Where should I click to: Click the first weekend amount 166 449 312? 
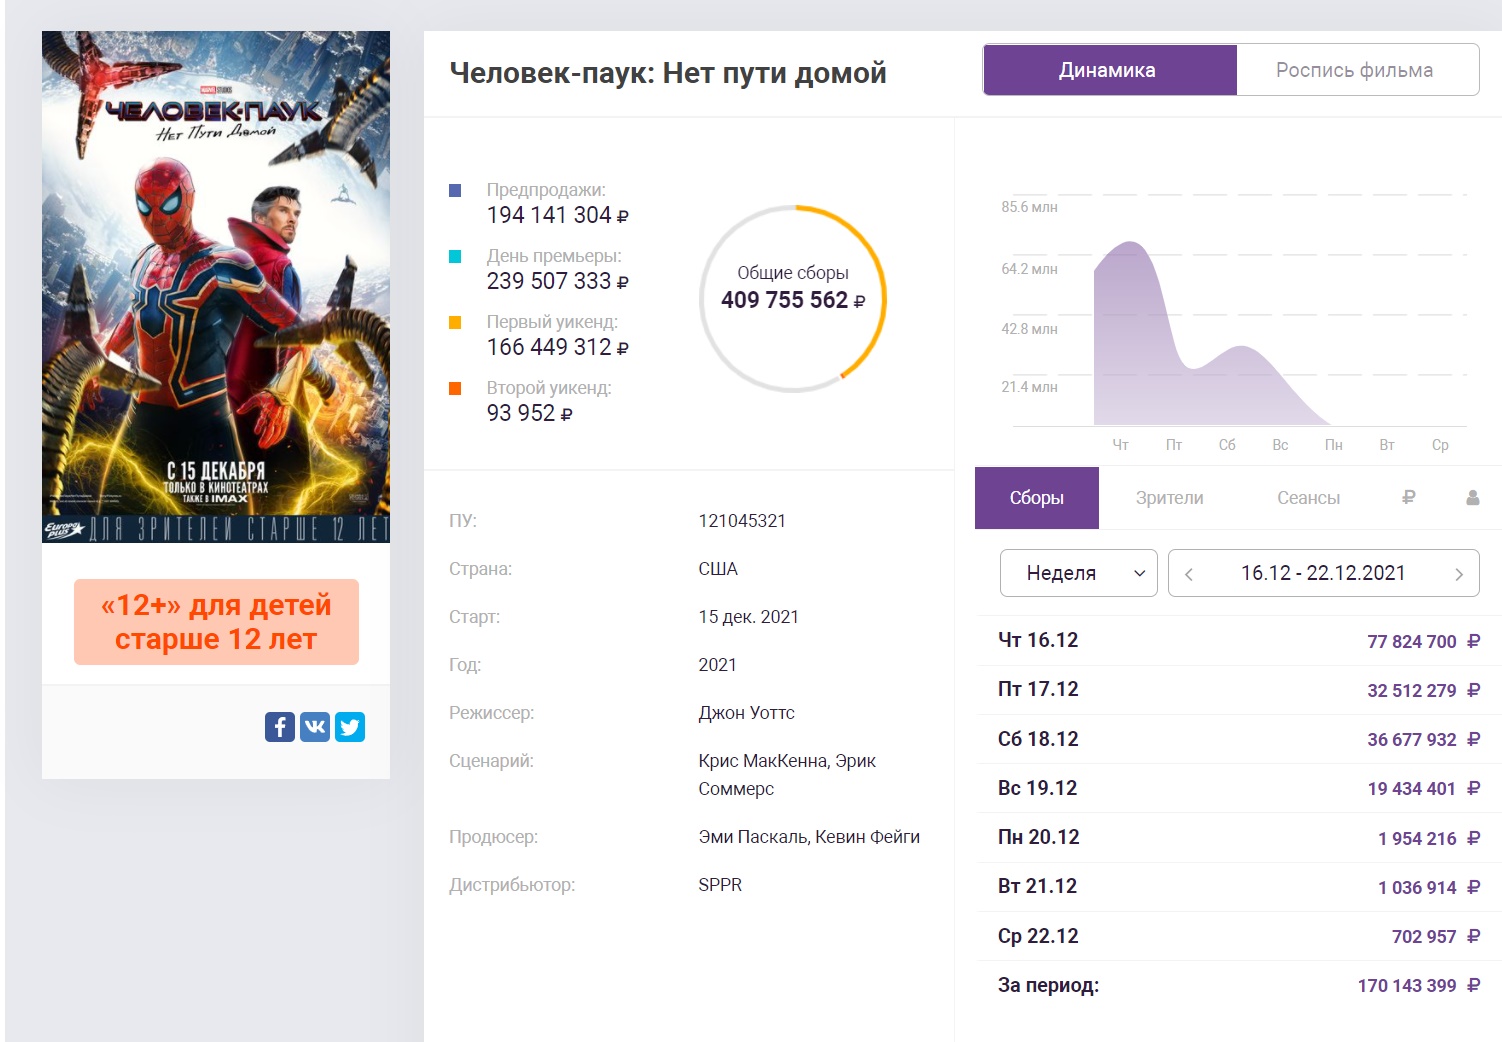pos(549,347)
